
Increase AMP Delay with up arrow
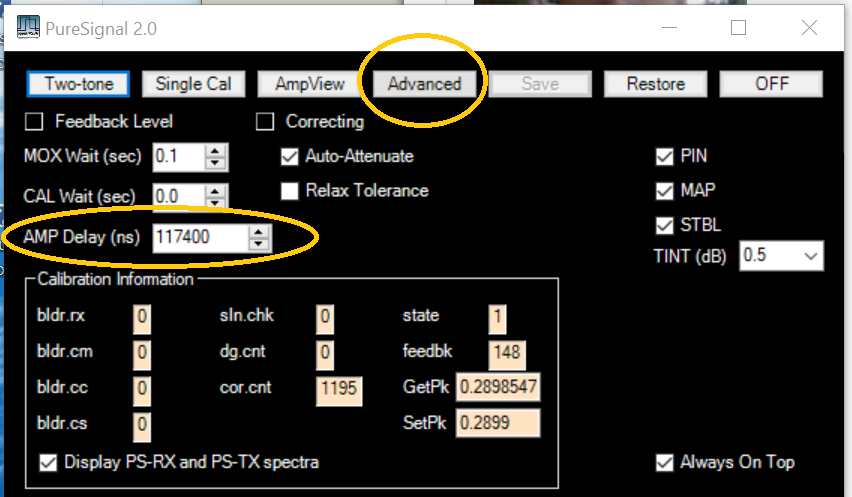coord(259,232)
